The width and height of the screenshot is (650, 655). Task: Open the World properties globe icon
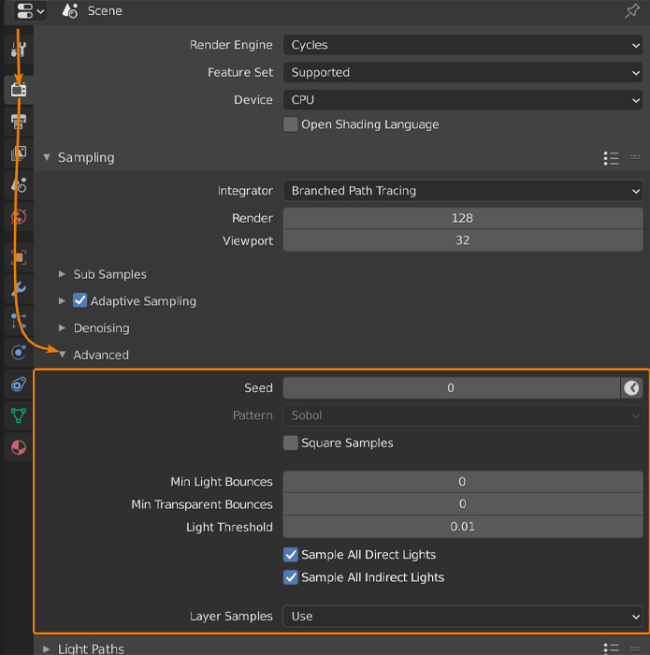tap(18, 217)
